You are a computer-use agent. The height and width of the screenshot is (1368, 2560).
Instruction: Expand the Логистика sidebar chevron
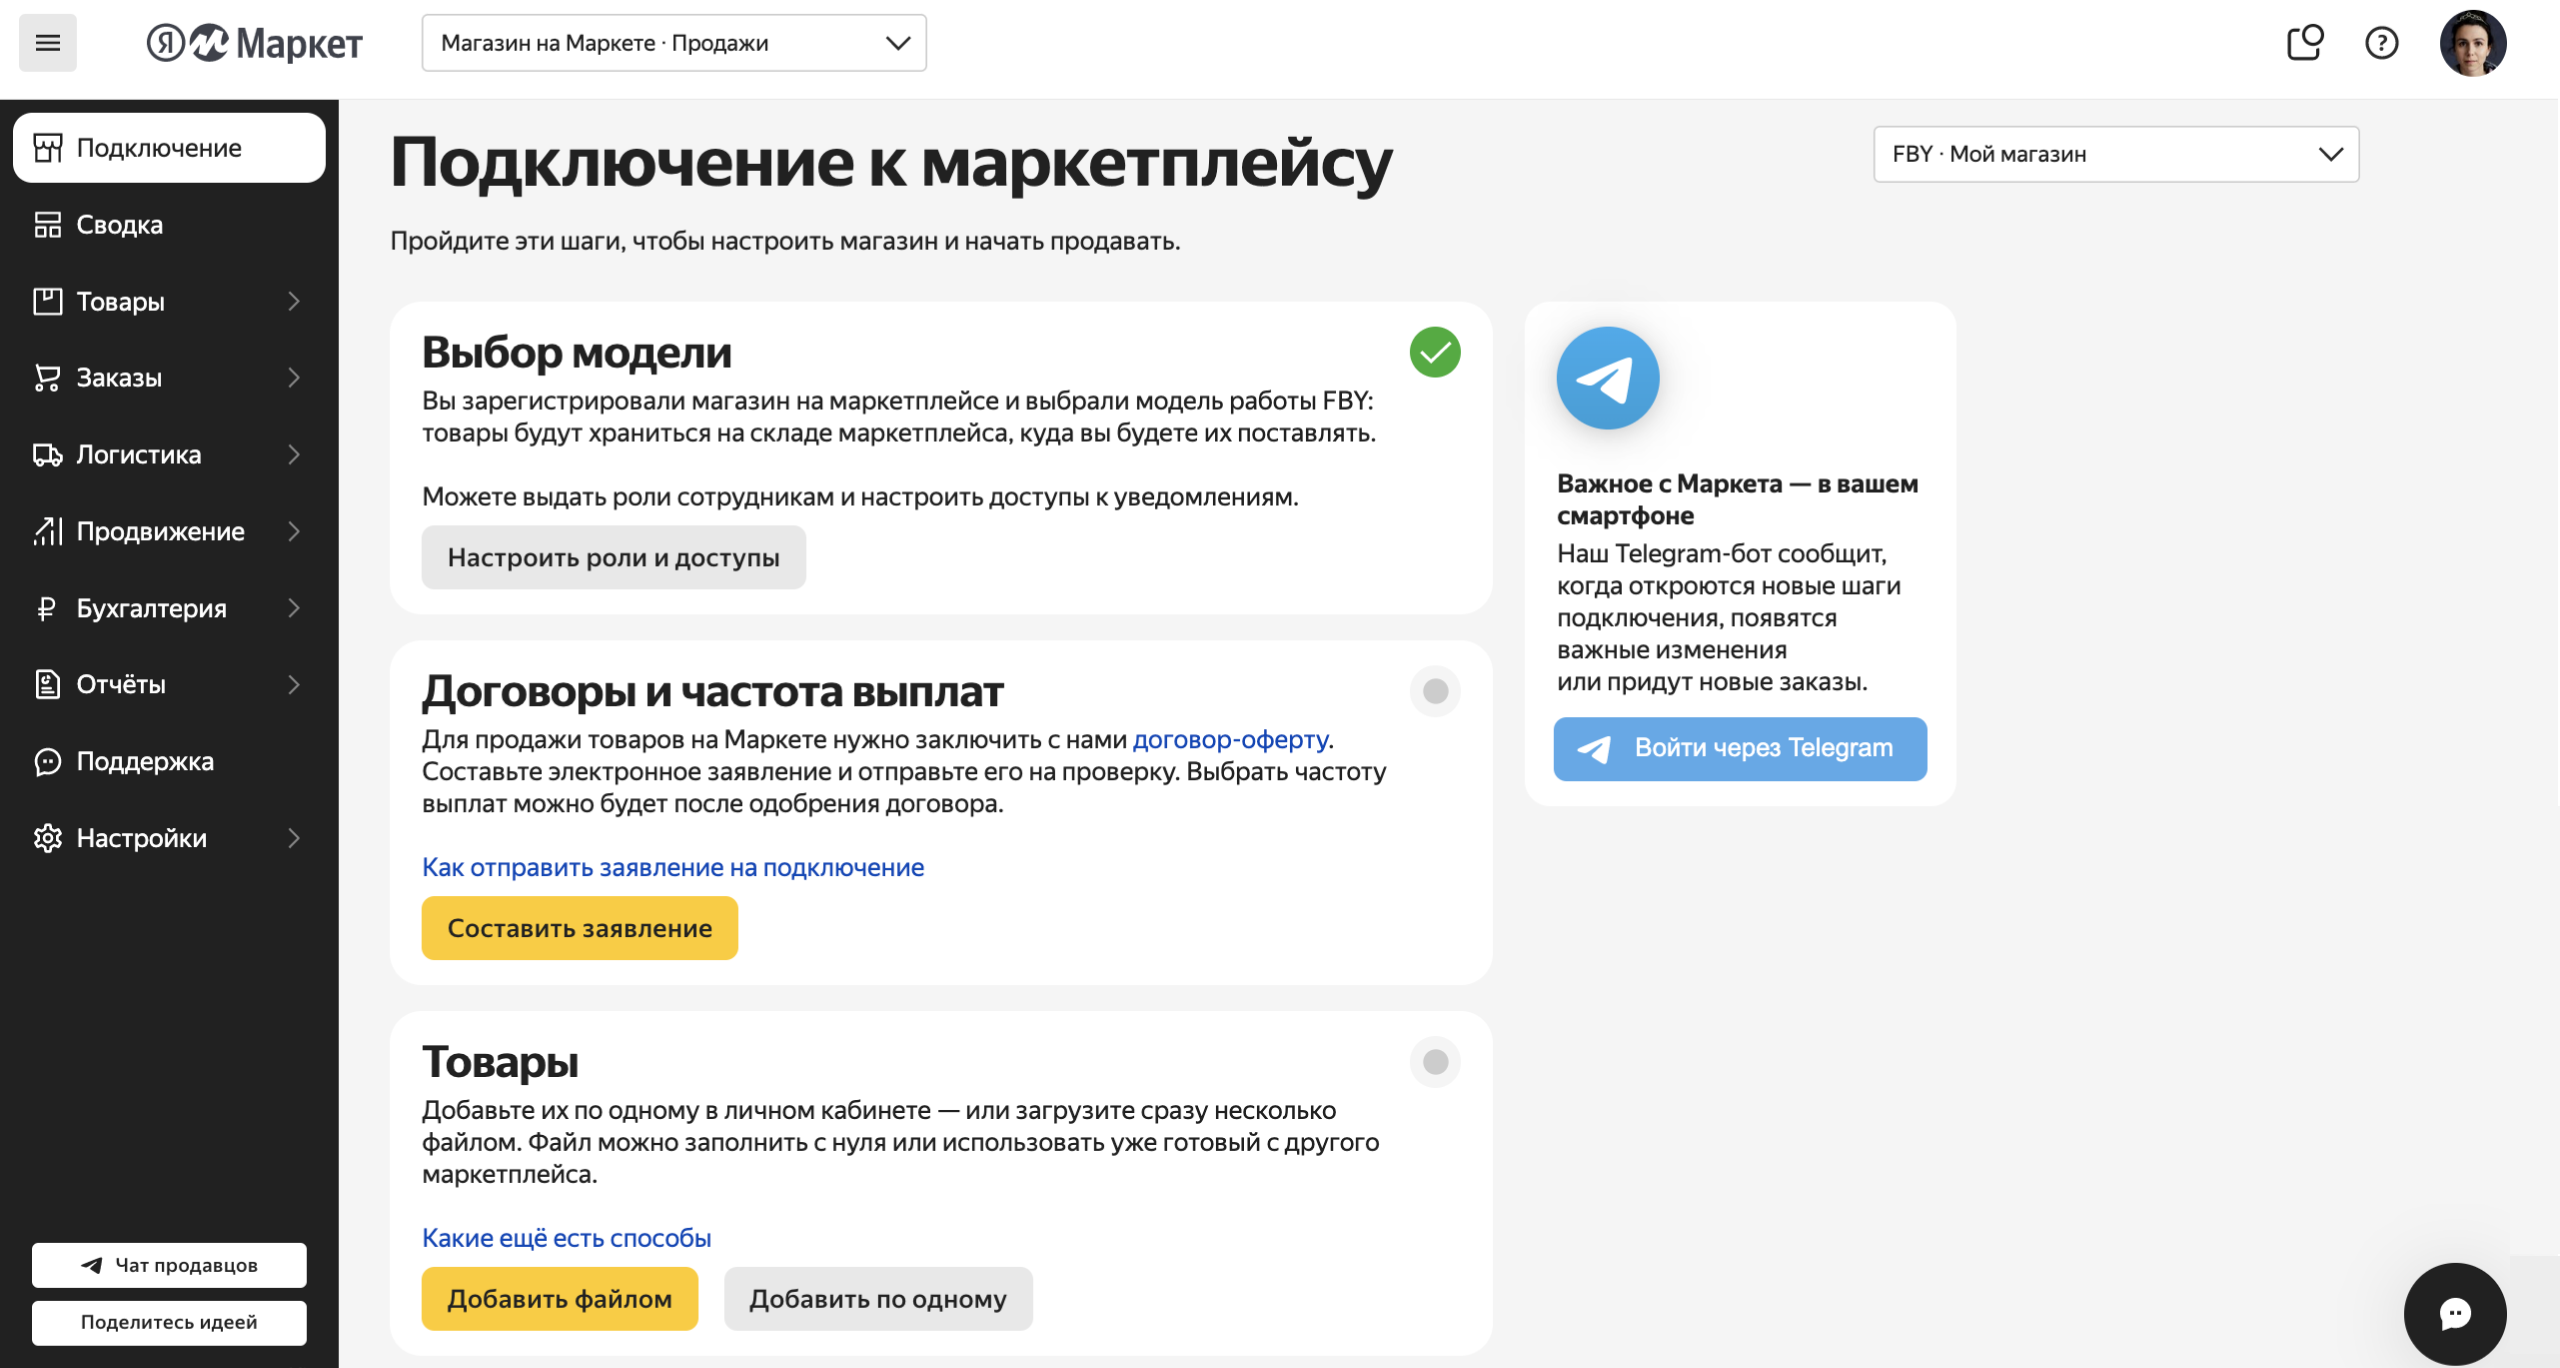(294, 455)
